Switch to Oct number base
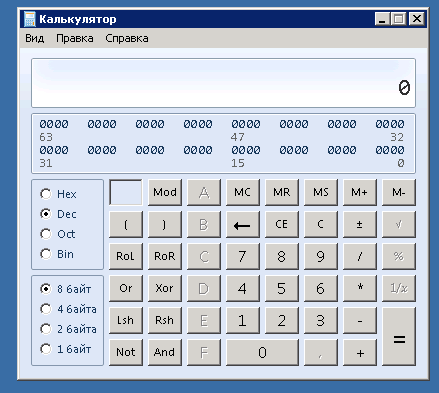 click(46, 234)
